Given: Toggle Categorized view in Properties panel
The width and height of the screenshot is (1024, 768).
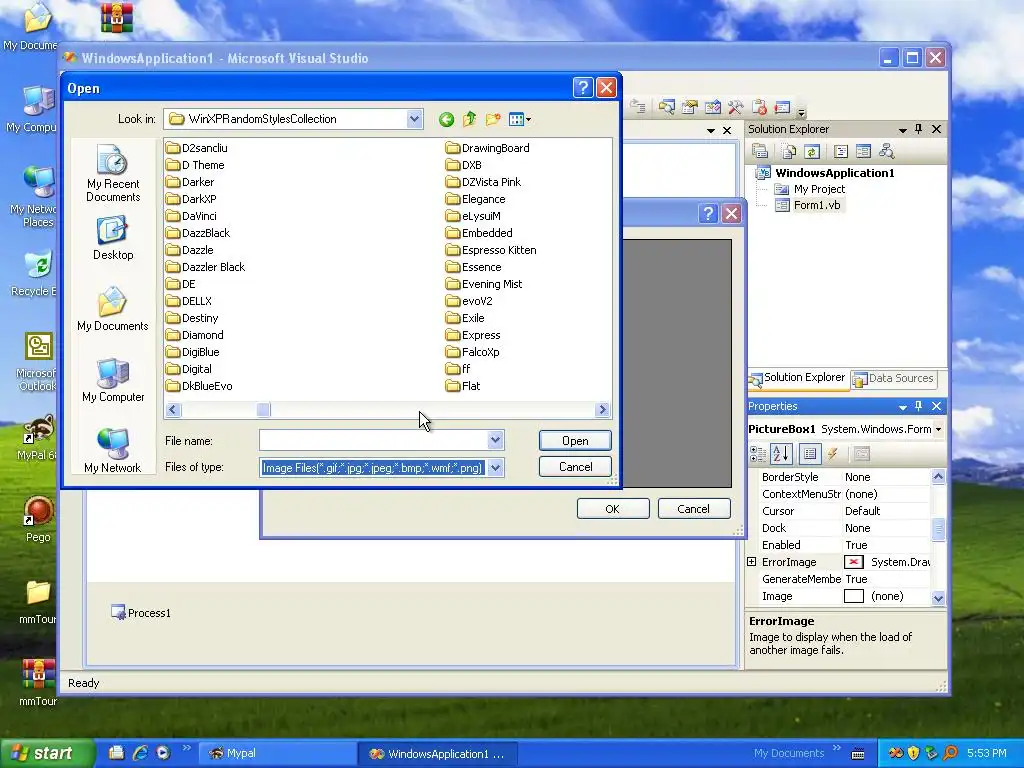Looking at the screenshot, I should [758, 454].
